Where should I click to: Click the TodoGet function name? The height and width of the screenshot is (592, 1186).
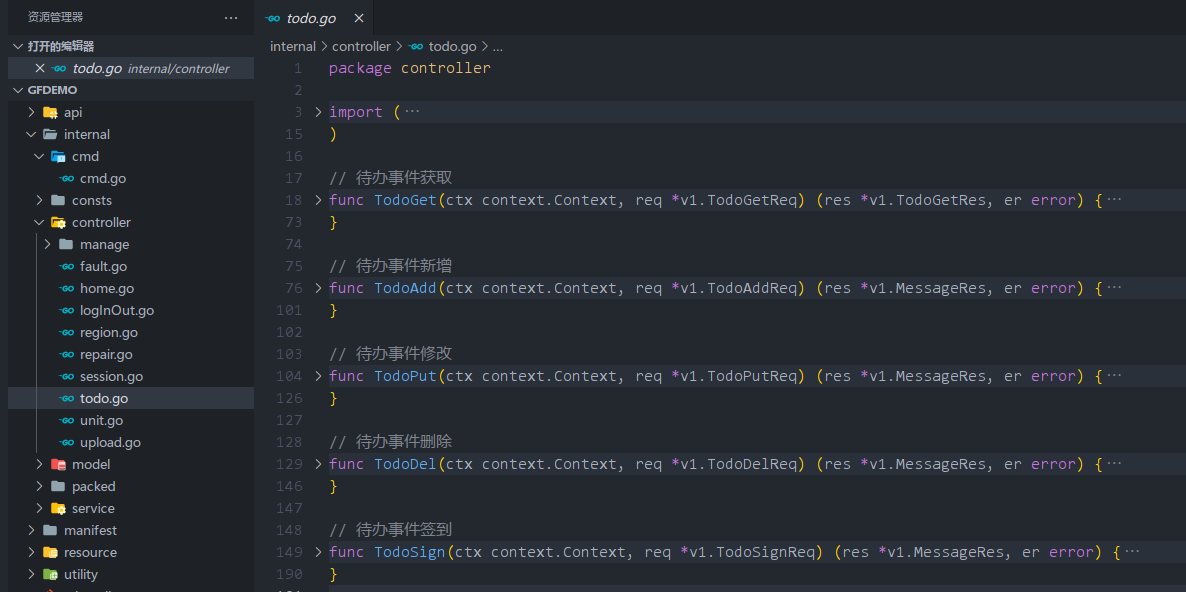click(x=405, y=200)
